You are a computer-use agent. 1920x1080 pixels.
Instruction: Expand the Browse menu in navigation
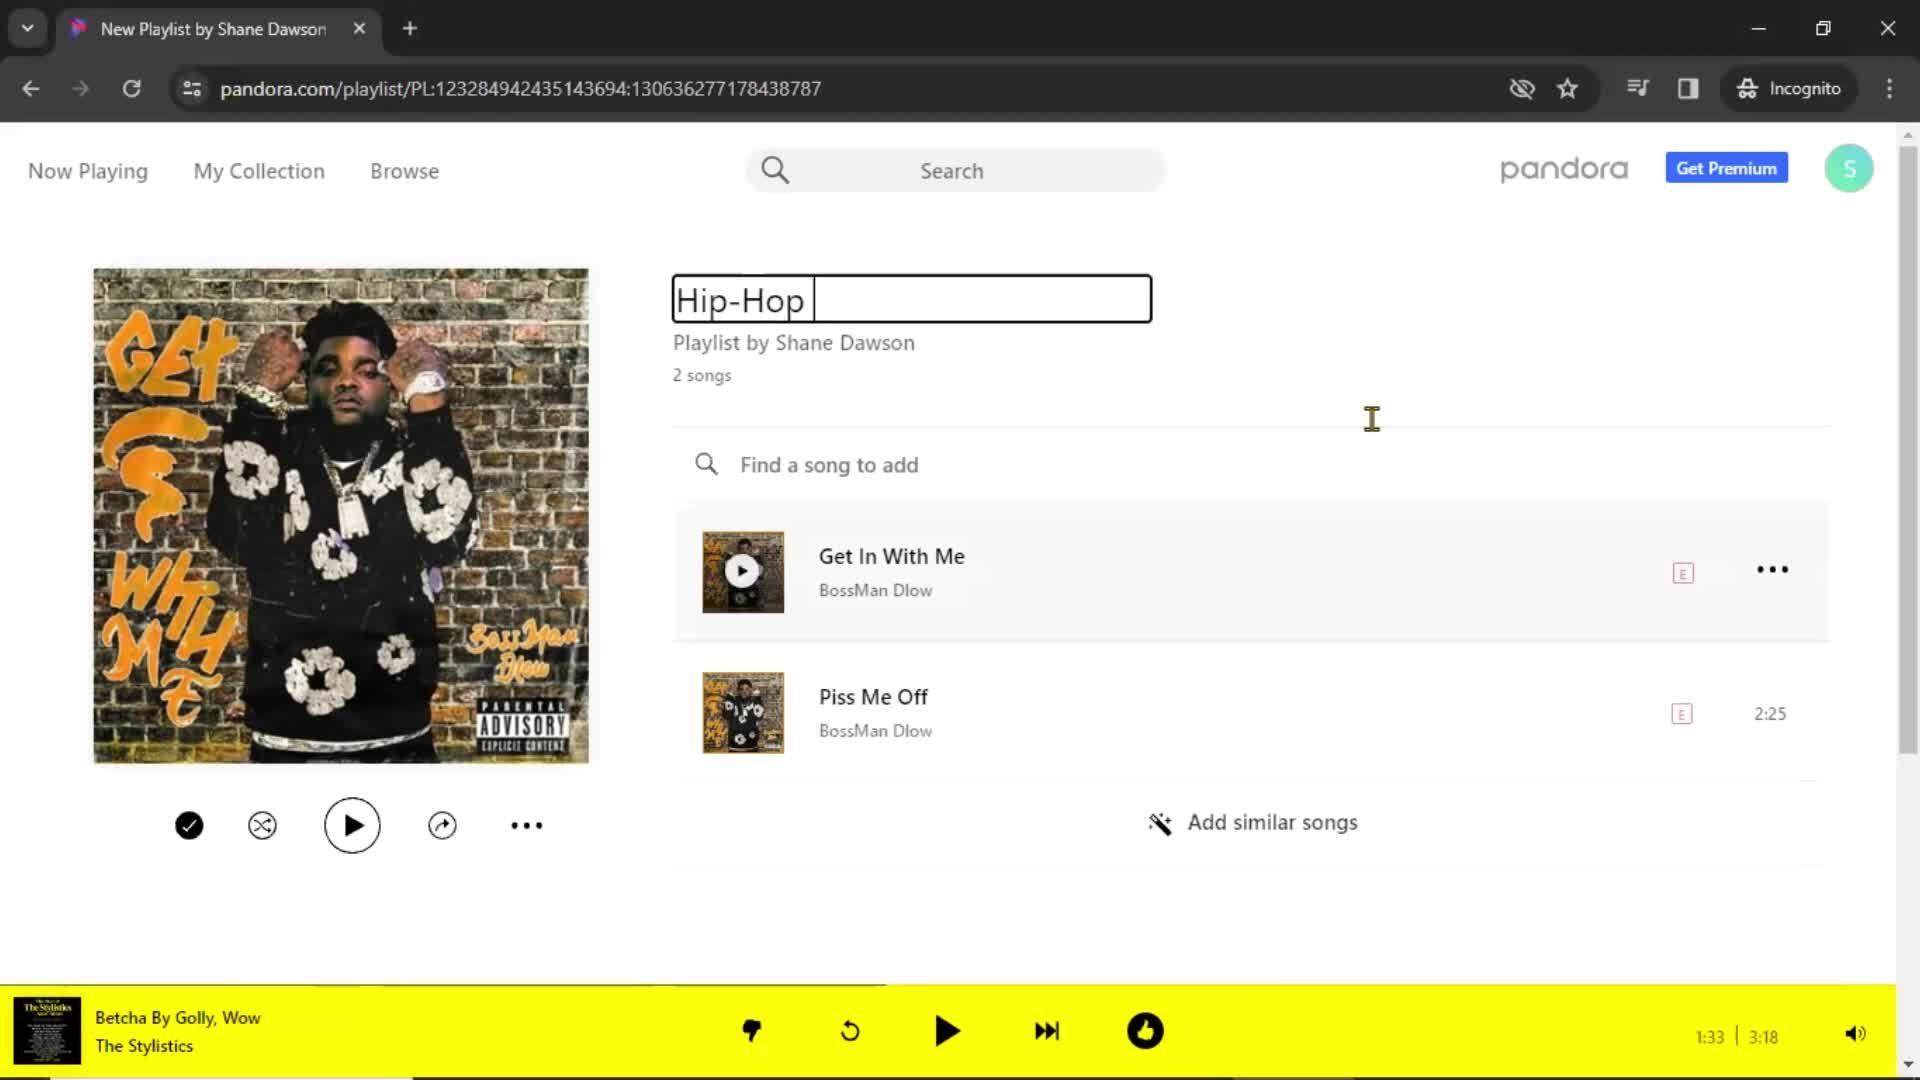click(404, 170)
